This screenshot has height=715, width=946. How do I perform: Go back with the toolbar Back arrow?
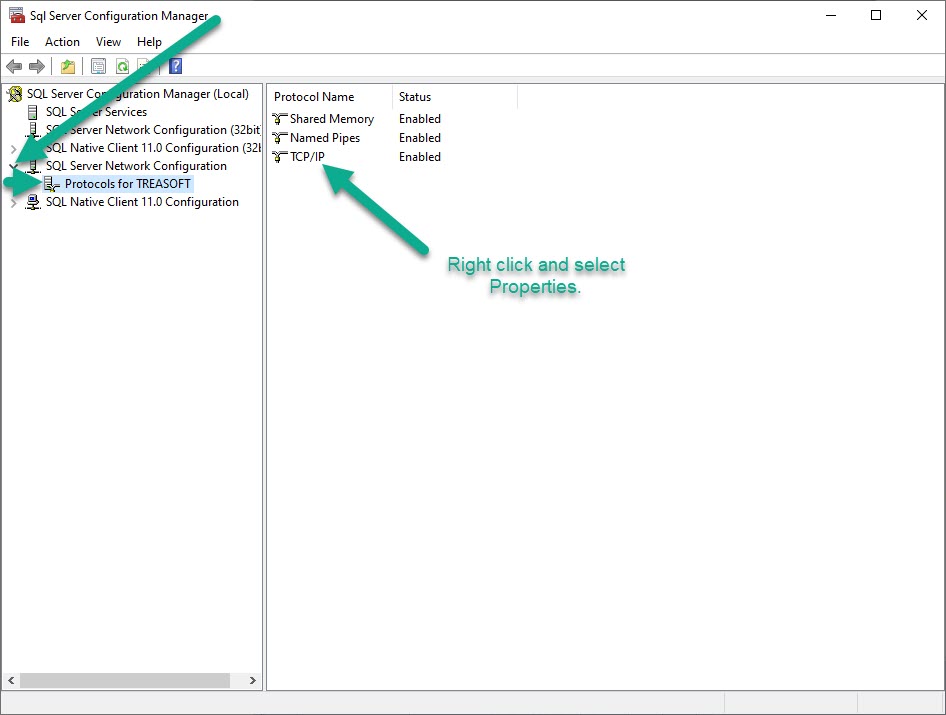[x=14, y=66]
